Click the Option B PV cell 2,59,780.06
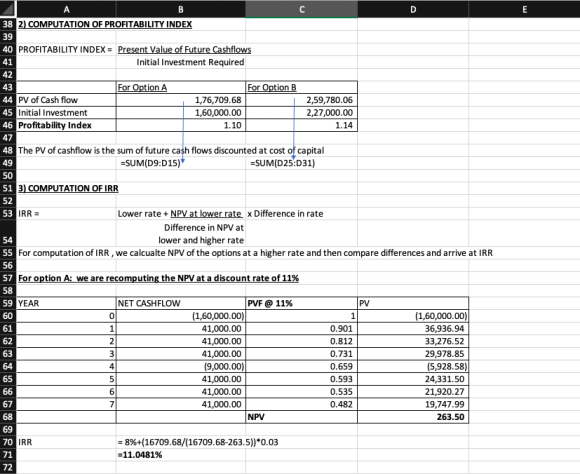Viewport: 580px width, 474px height. click(x=301, y=100)
